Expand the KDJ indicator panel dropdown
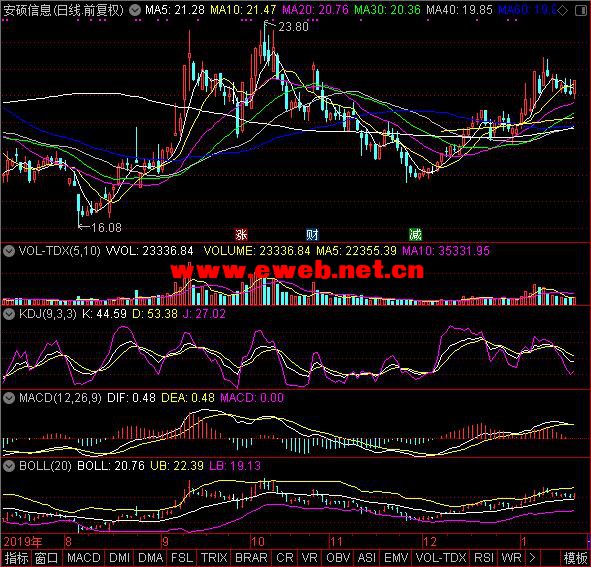 (9, 314)
